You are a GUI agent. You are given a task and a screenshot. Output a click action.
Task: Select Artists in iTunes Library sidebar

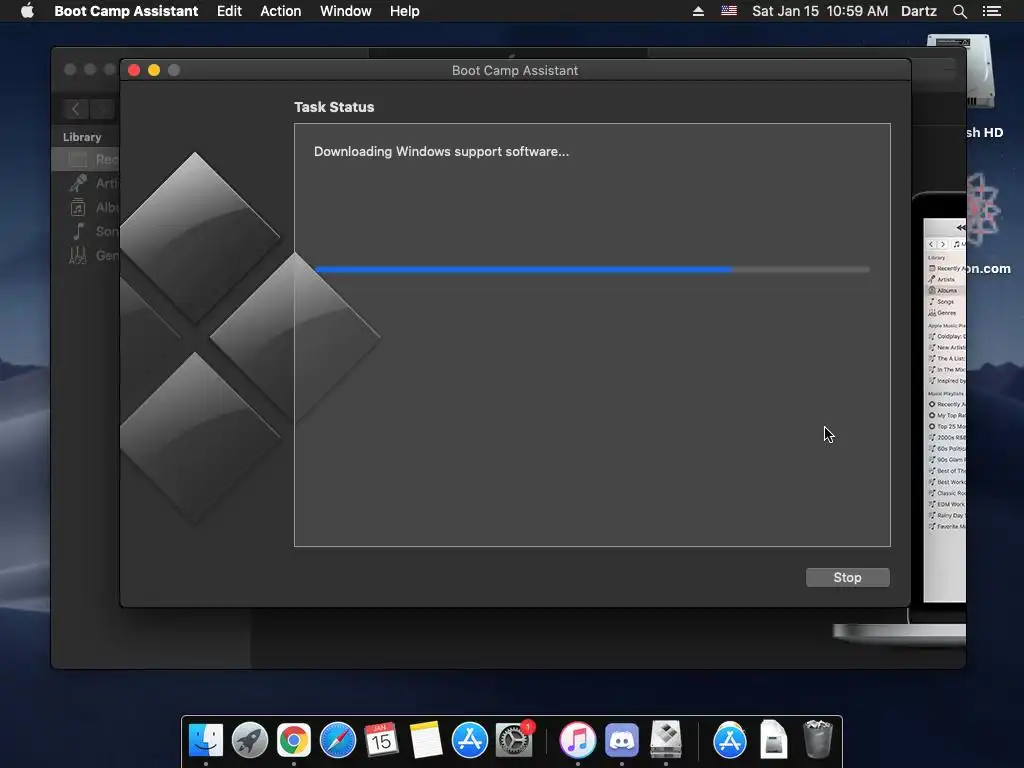(x=86, y=184)
